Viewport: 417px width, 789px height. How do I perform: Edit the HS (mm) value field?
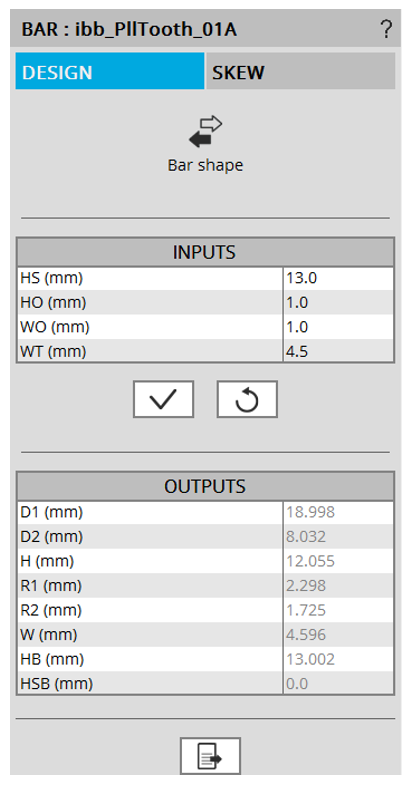point(338,278)
